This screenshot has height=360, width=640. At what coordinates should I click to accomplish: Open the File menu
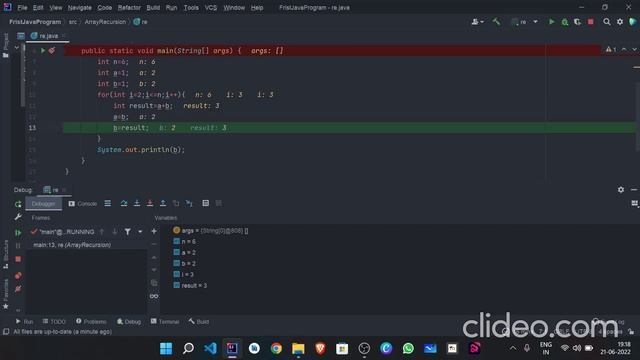point(22,7)
